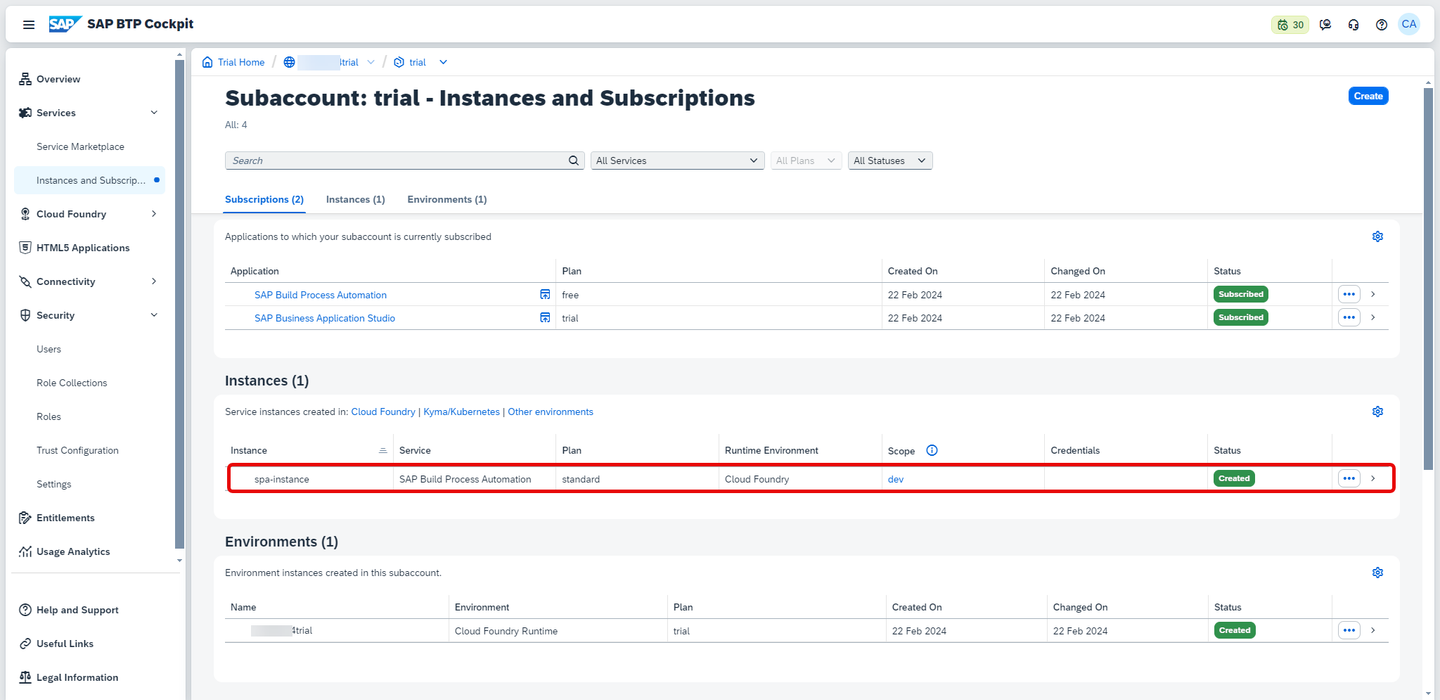Screen dimensions: 1440x700
Task: Click the Instance column sort icon
Action: coord(383,451)
